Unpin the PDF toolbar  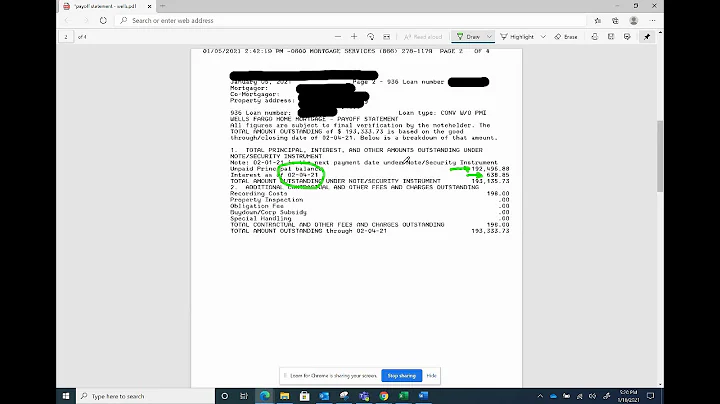(x=647, y=37)
